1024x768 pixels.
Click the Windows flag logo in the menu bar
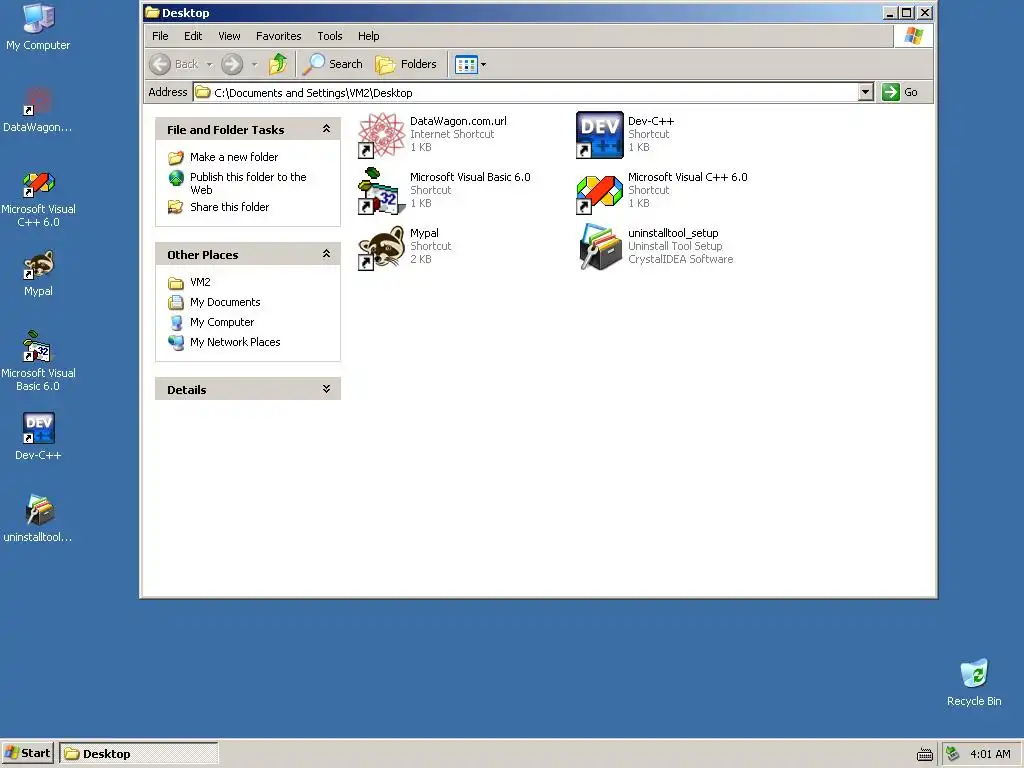[x=914, y=36]
